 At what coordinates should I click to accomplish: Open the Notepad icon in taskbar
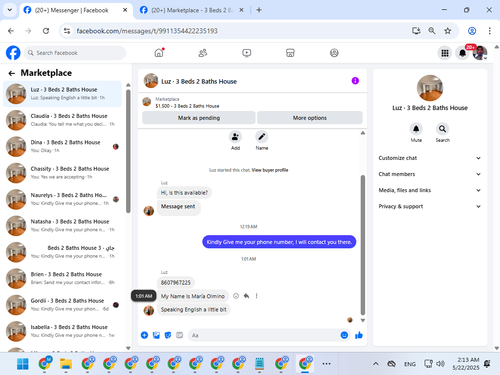click(x=259, y=364)
